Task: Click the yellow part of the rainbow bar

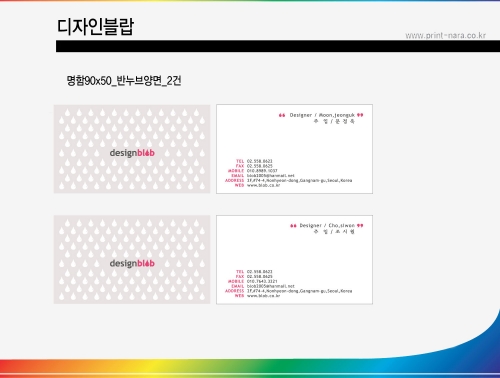Action: [x=160, y=367]
